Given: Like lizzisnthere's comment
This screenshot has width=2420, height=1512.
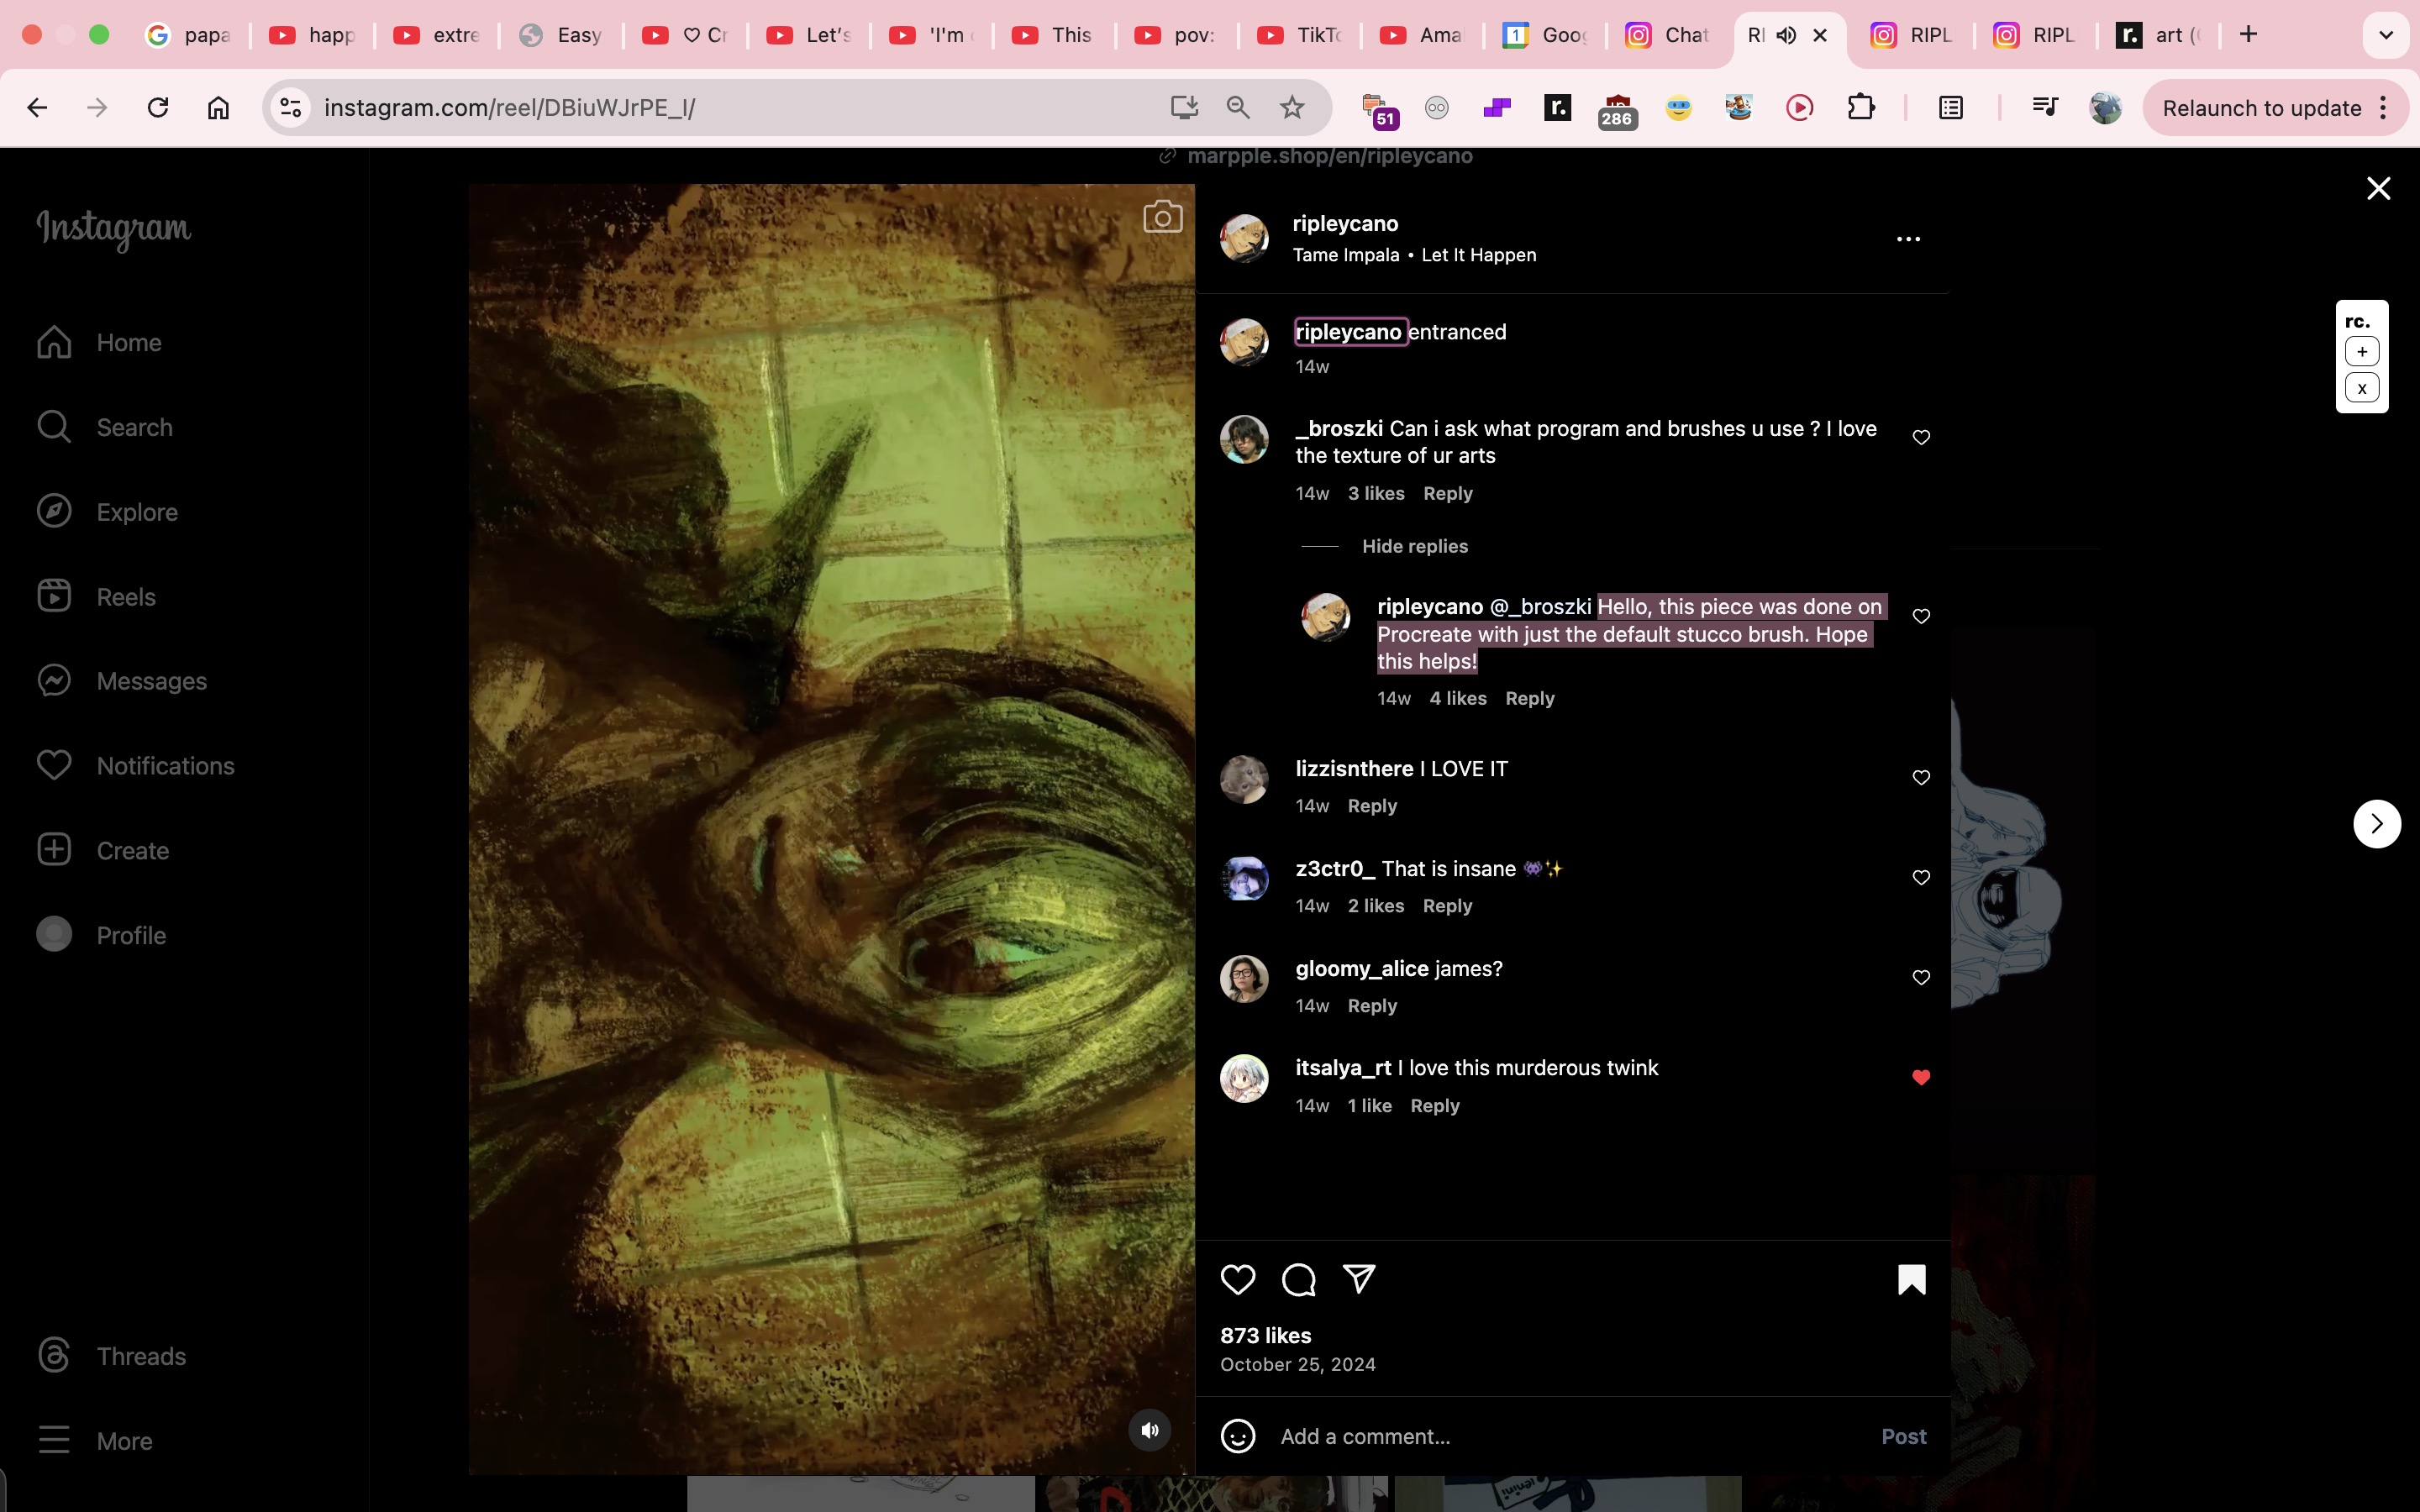Looking at the screenshot, I should click(x=1921, y=777).
